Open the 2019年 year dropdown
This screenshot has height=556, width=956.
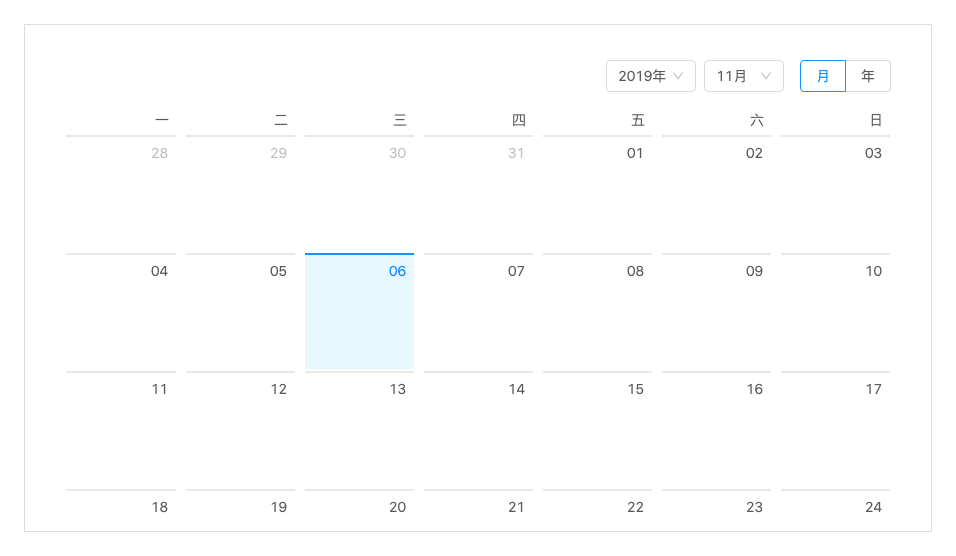tap(650, 76)
